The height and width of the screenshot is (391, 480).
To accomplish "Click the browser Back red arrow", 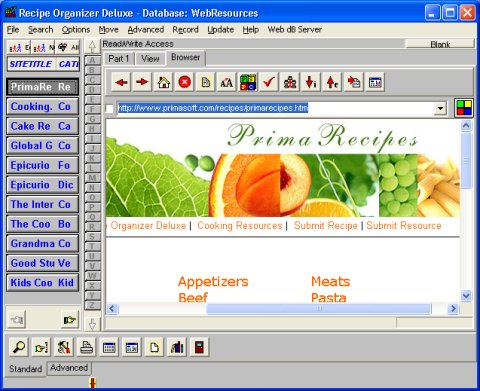I will [121, 82].
